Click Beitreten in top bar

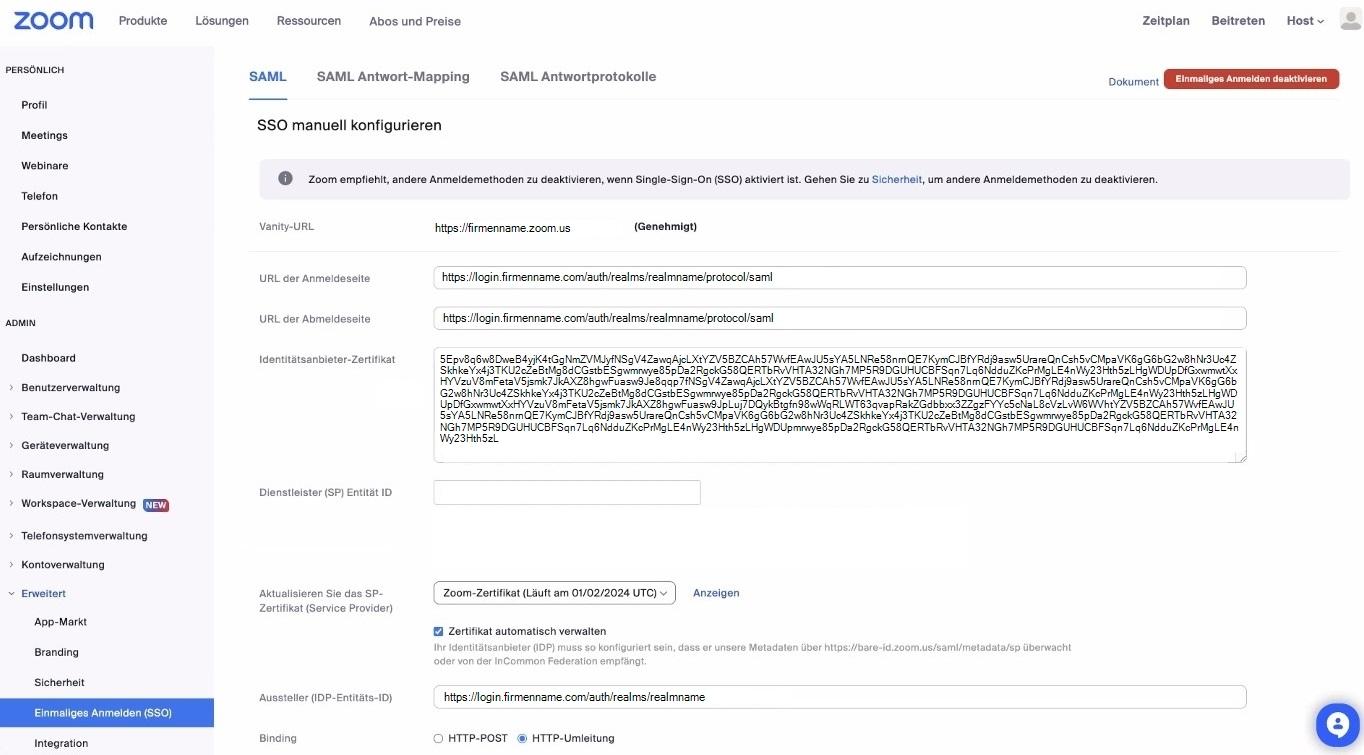pyautogui.click(x=1238, y=21)
